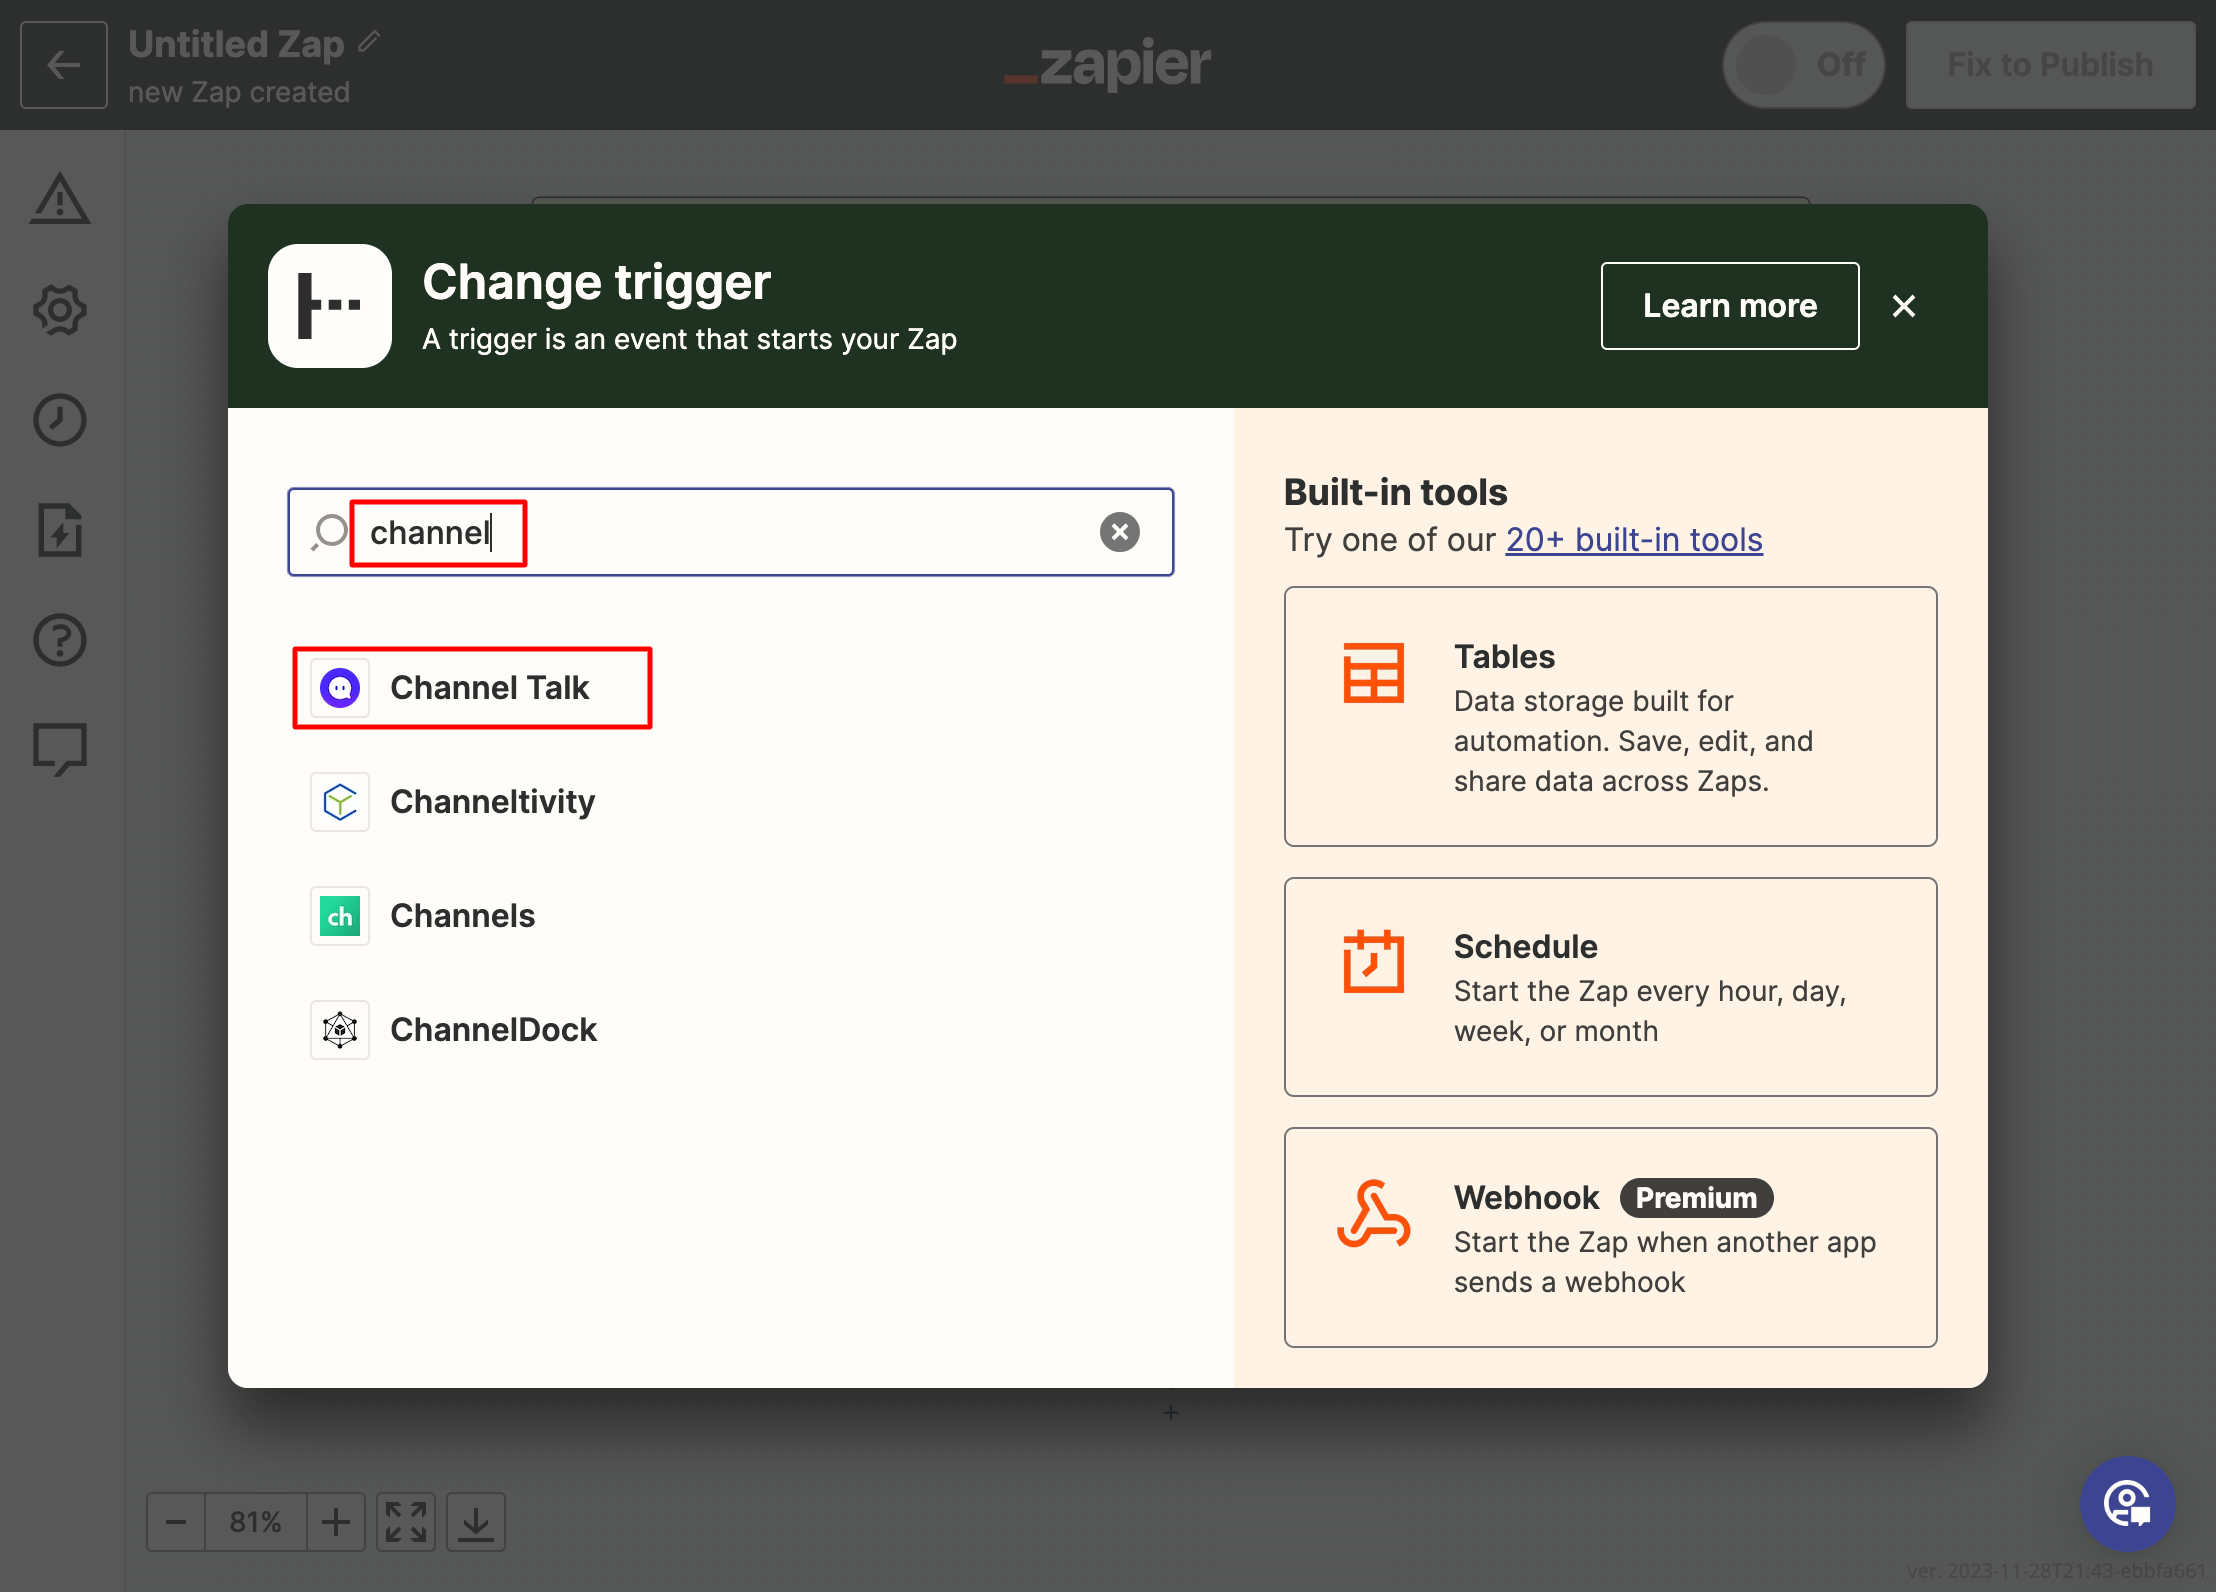Image resolution: width=2216 pixels, height=1592 pixels.
Task: Click the Untitled Zap title
Action: coord(236,44)
